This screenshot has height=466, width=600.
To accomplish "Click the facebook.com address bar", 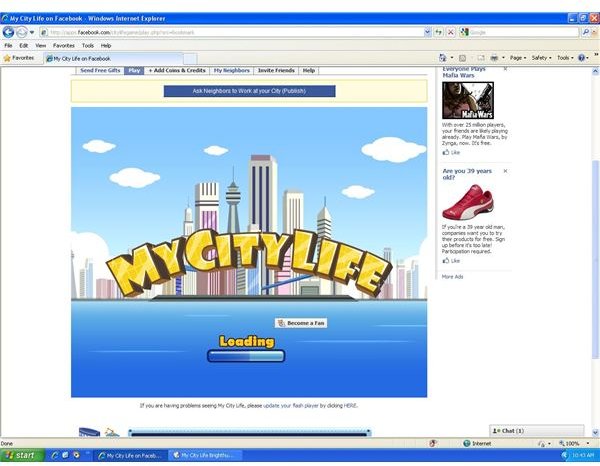I will coord(232,33).
